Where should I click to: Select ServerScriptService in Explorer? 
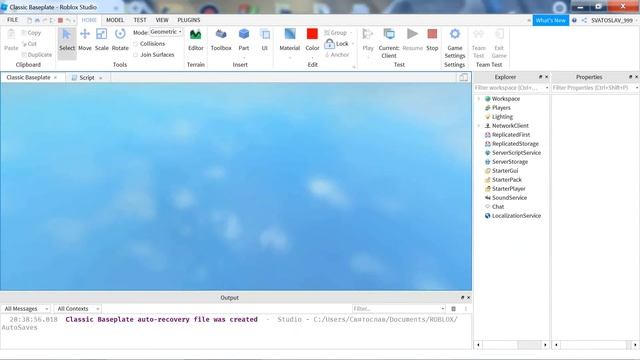[x=516, y=153]
